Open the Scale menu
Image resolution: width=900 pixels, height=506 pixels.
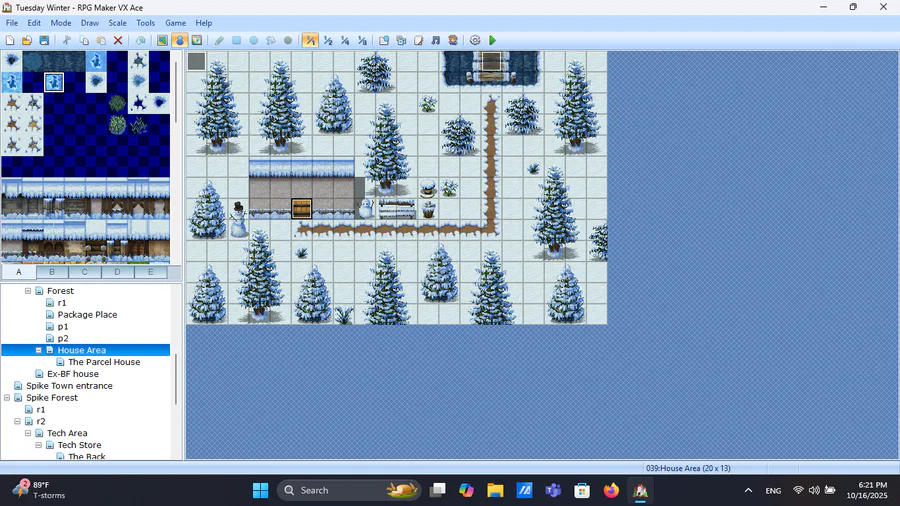[x=118, y=23]
